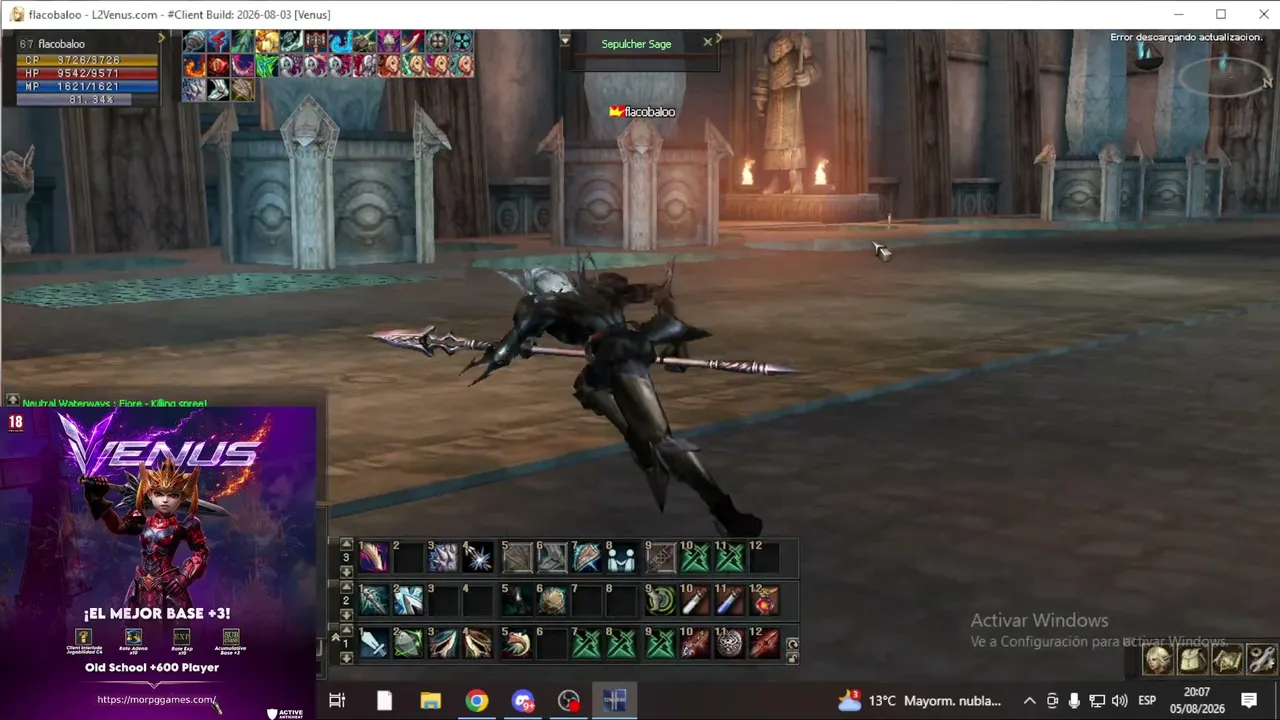Open the character menu icon at bottom right
The height and width of the screenshot is (720, 1280).
(1158, 660)
